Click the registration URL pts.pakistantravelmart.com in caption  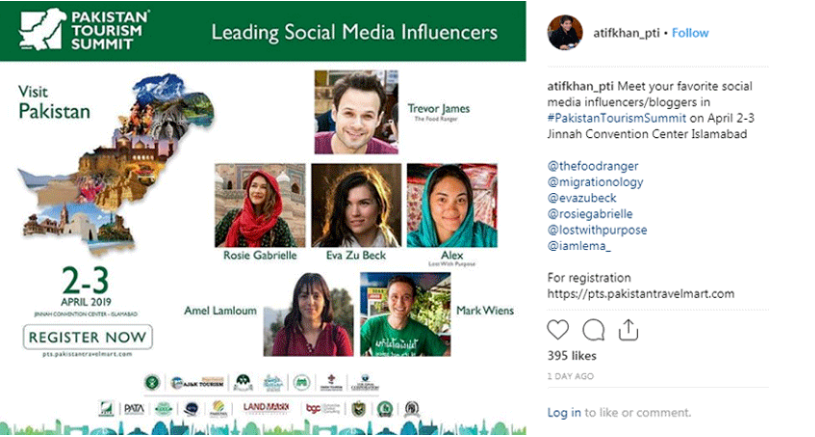click(x=640, y=294)
